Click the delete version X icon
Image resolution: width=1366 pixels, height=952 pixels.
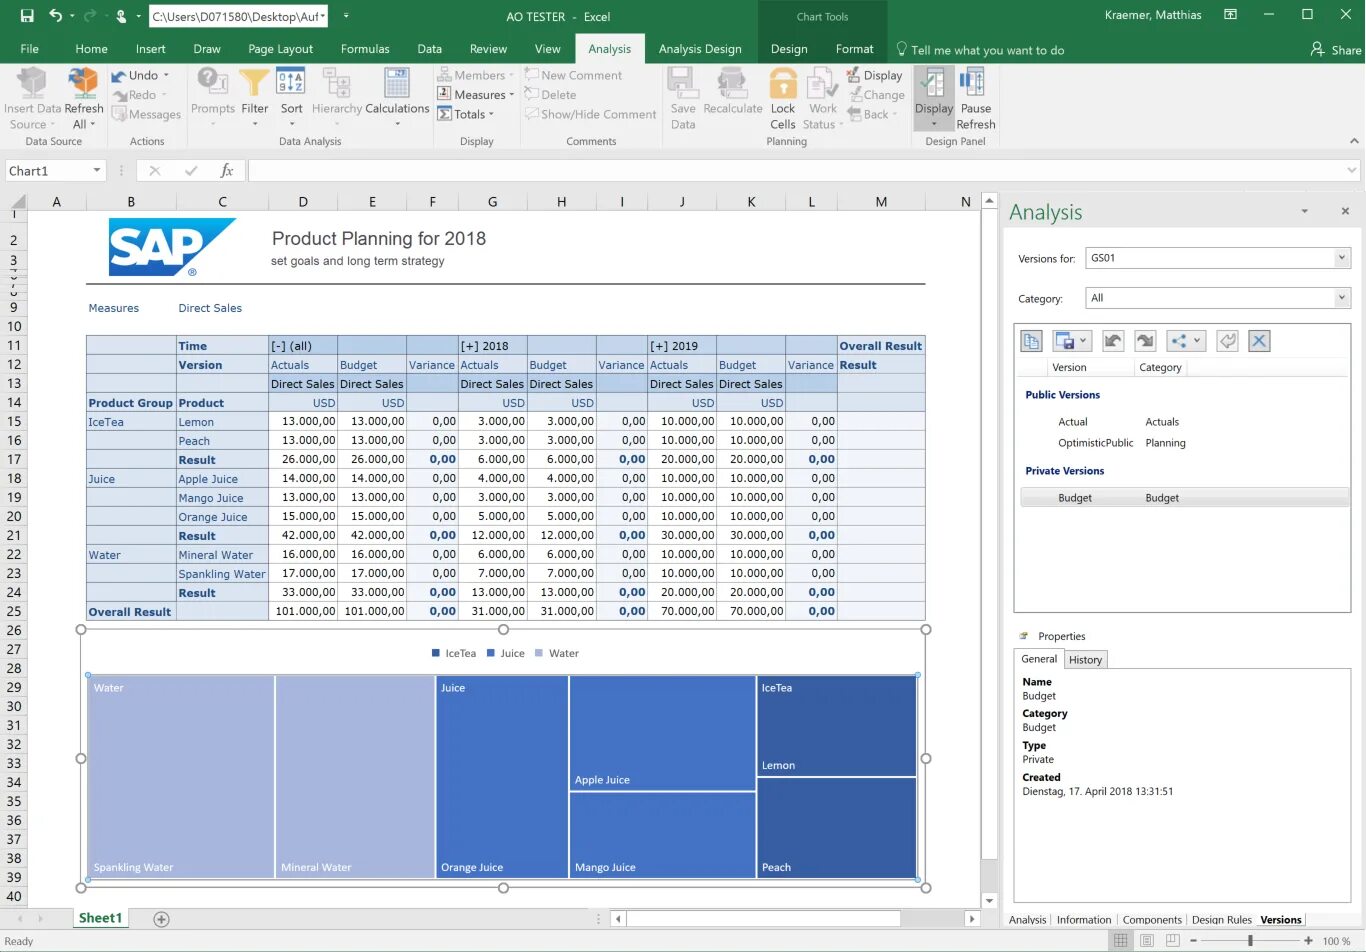click(1259, 341)
